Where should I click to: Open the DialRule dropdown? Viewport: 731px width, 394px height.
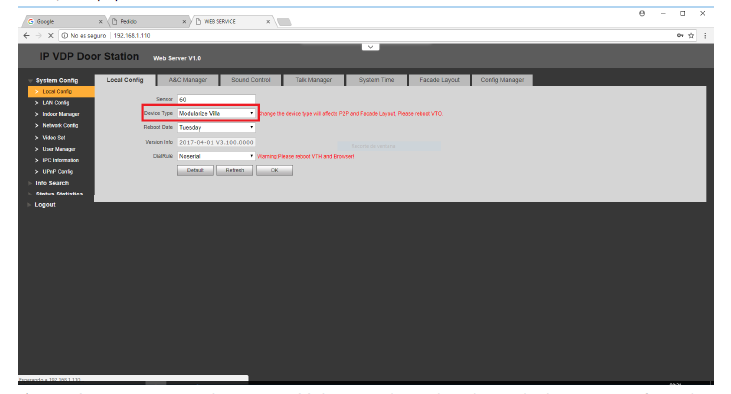(216, 156)
